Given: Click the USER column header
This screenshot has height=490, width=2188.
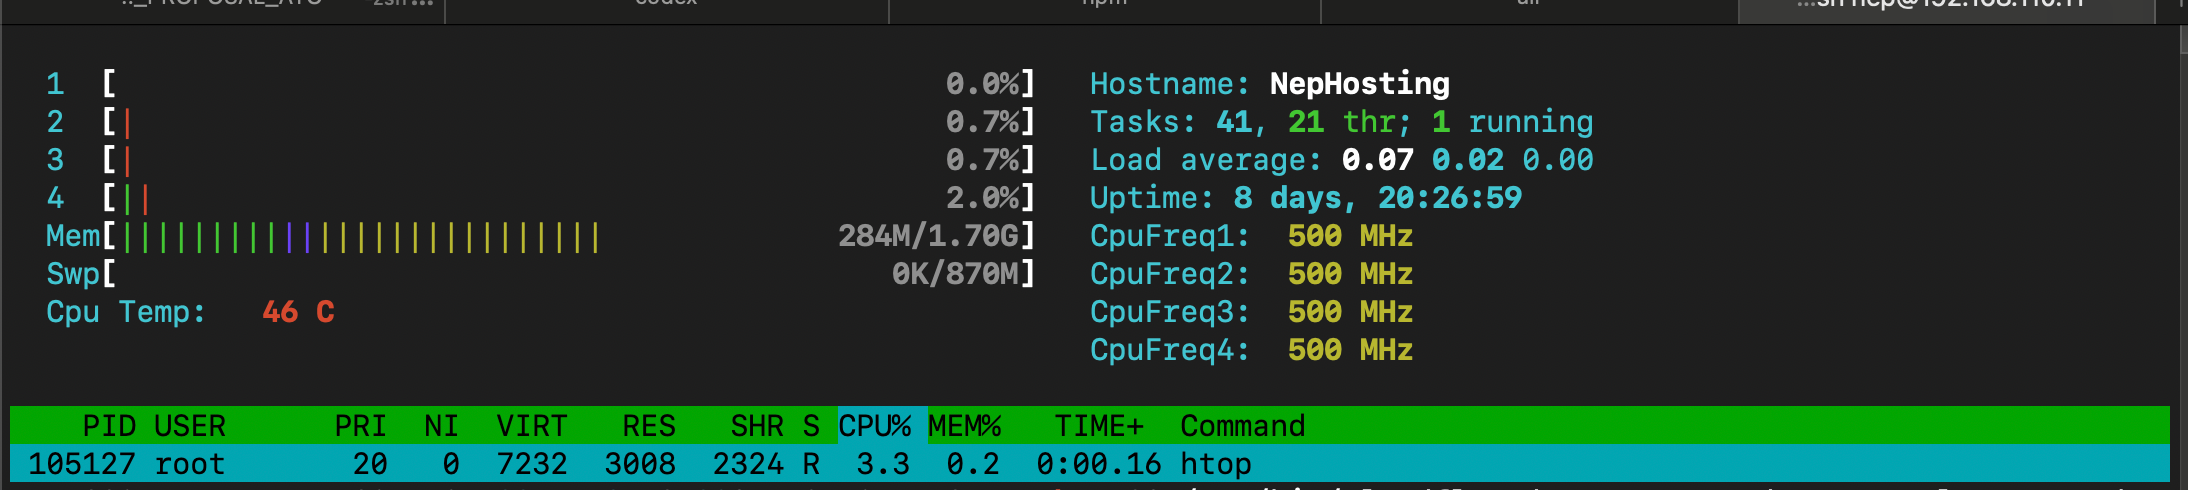Looking at the screenshot, I should click(x=190, y=426).
